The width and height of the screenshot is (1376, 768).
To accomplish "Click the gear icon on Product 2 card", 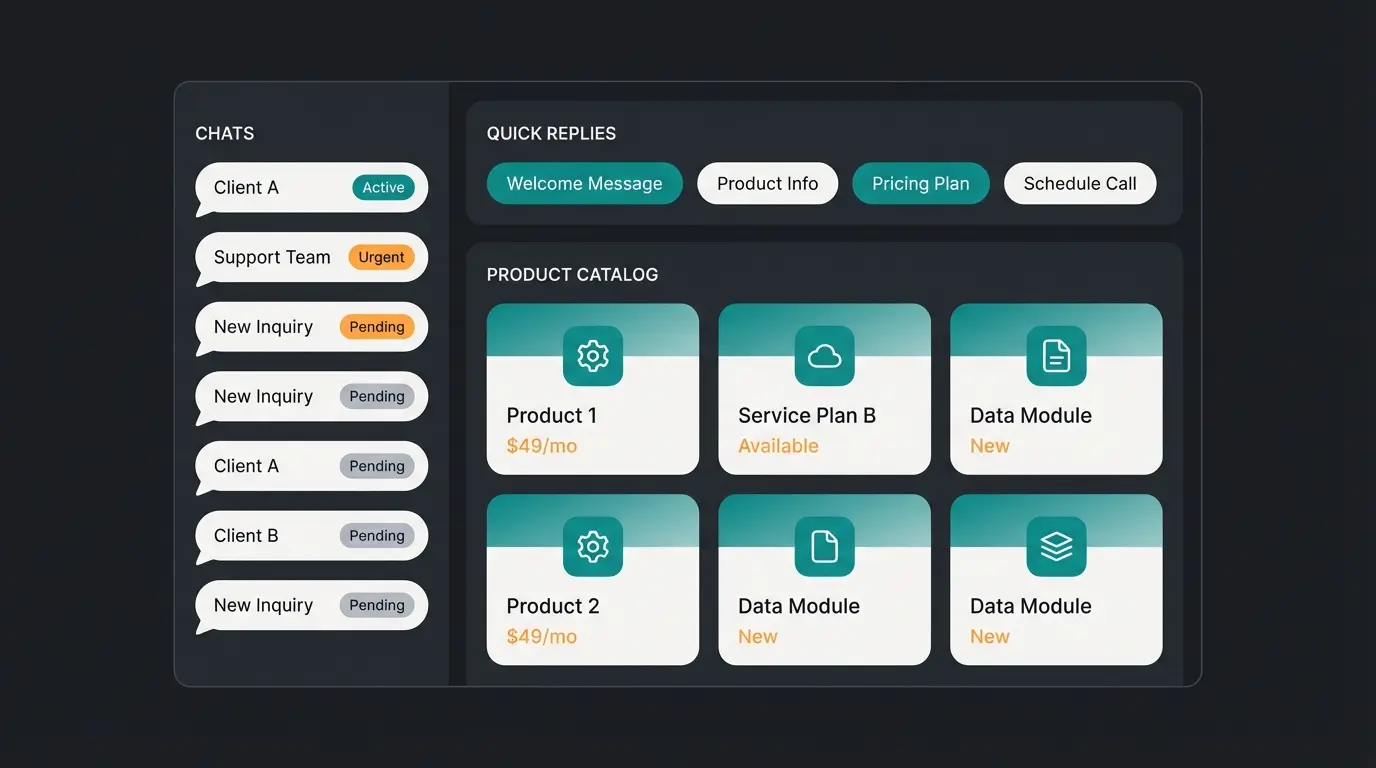I will pos(593,546).
